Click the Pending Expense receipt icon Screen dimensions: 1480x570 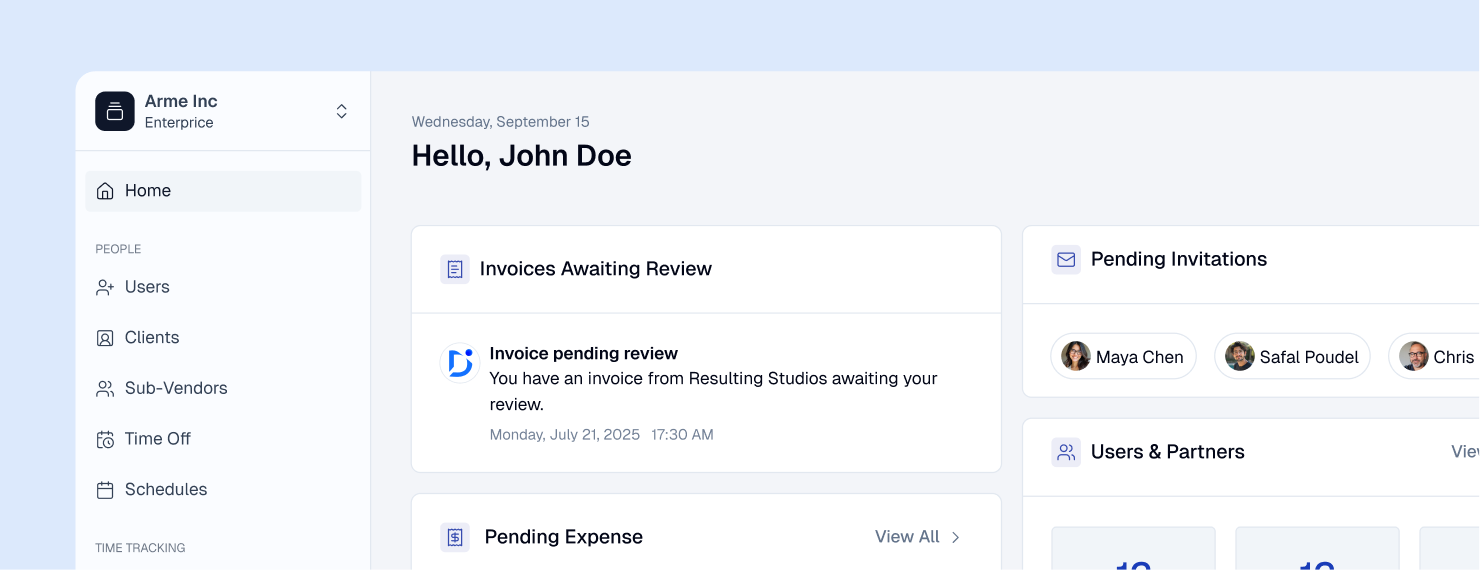pyautogui.click(x=455, y=537)
